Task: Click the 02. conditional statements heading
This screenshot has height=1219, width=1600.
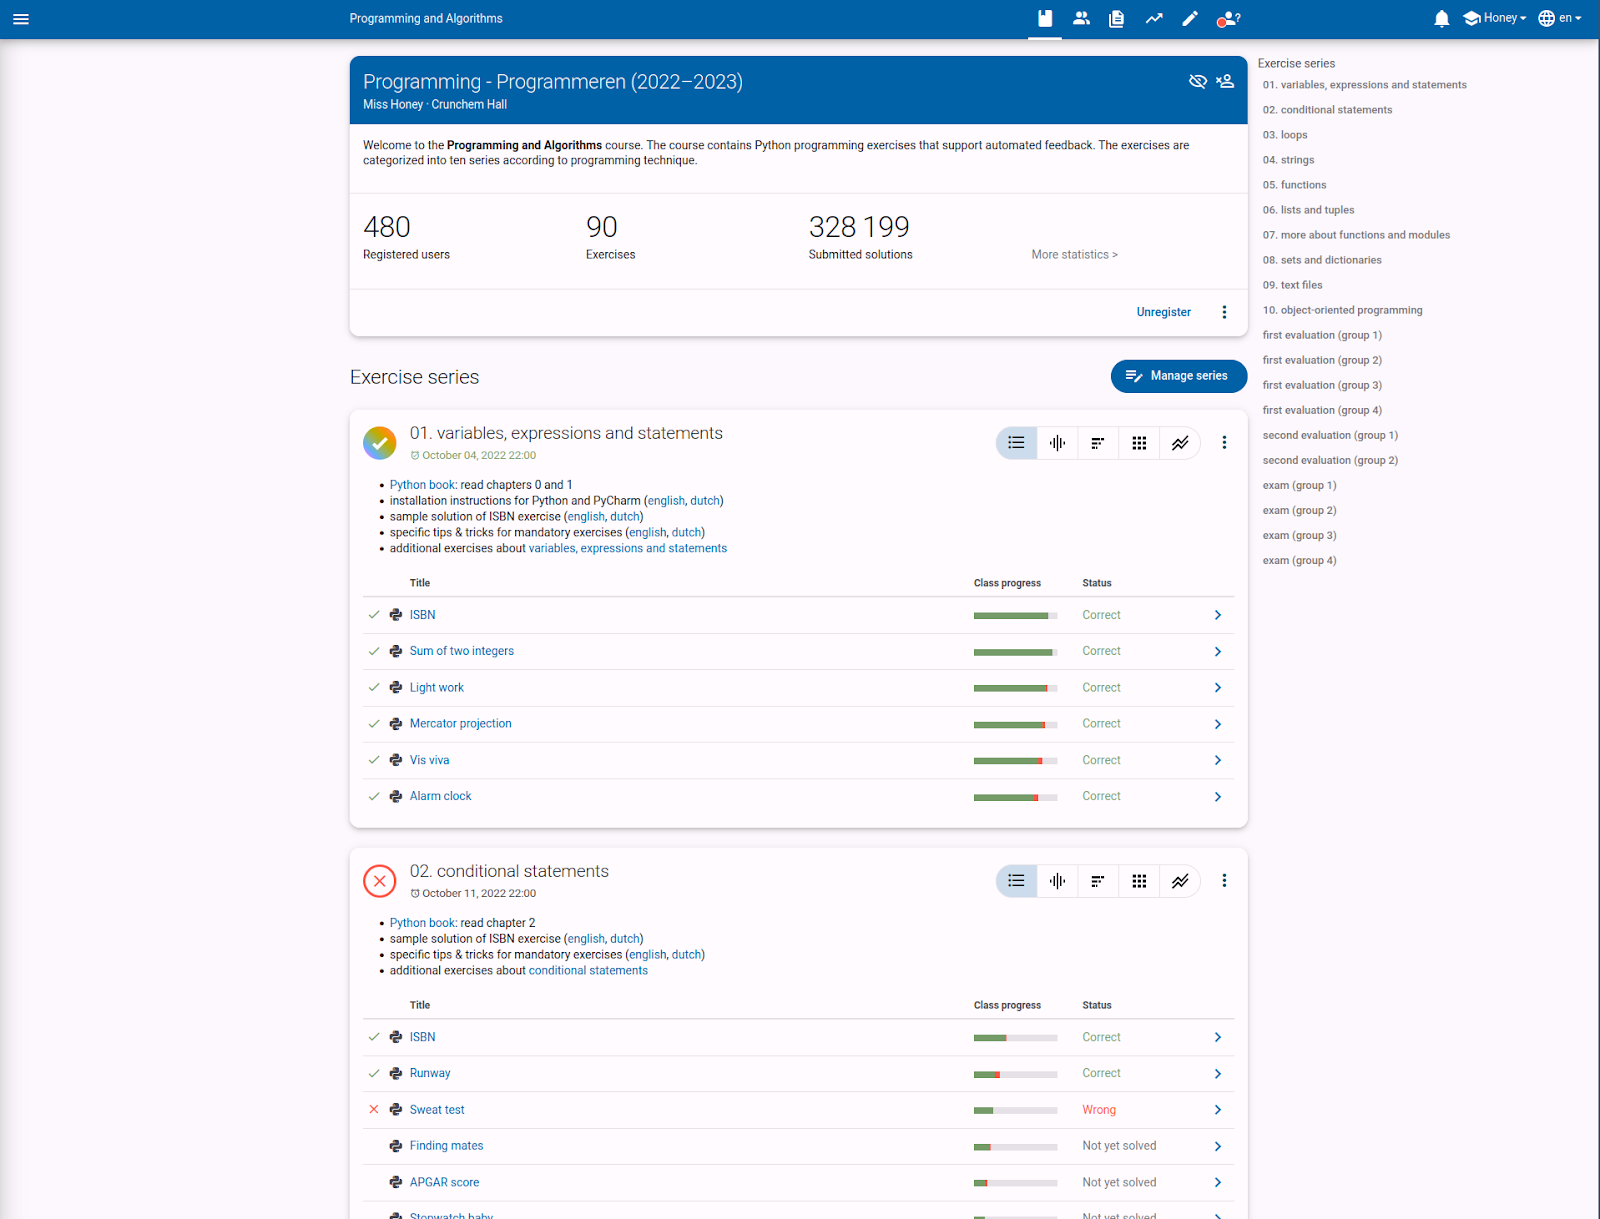Action: [x=509, y=871]
